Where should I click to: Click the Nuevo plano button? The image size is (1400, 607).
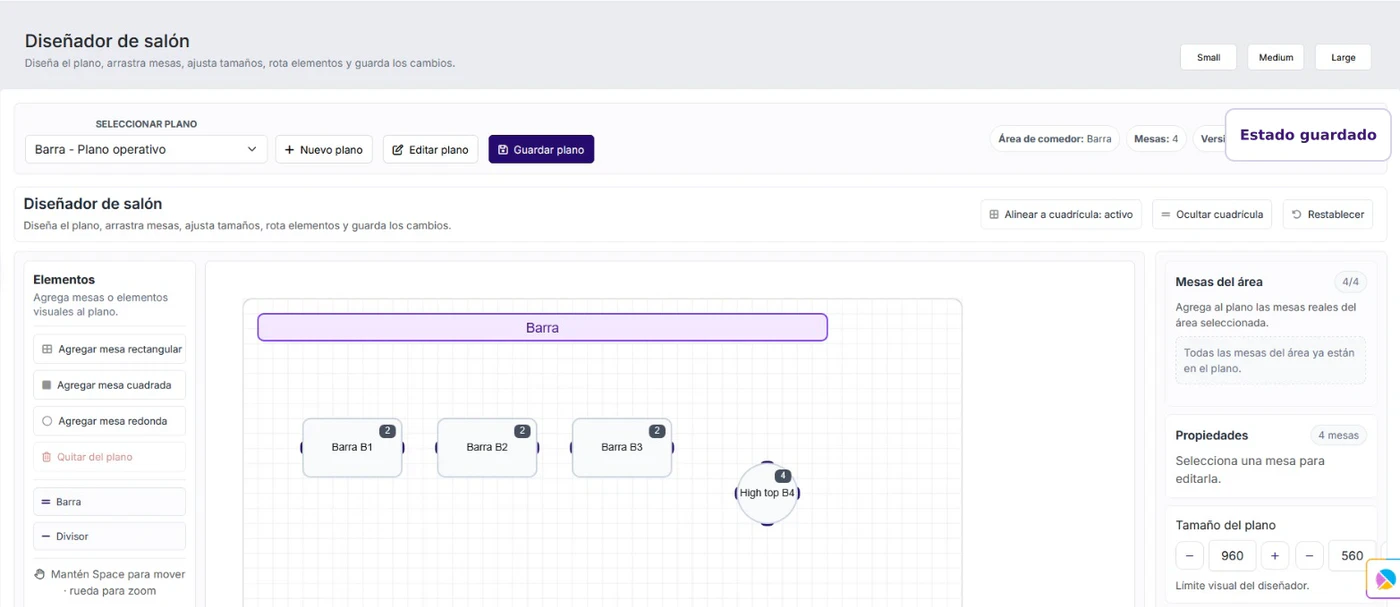point(324,149)
